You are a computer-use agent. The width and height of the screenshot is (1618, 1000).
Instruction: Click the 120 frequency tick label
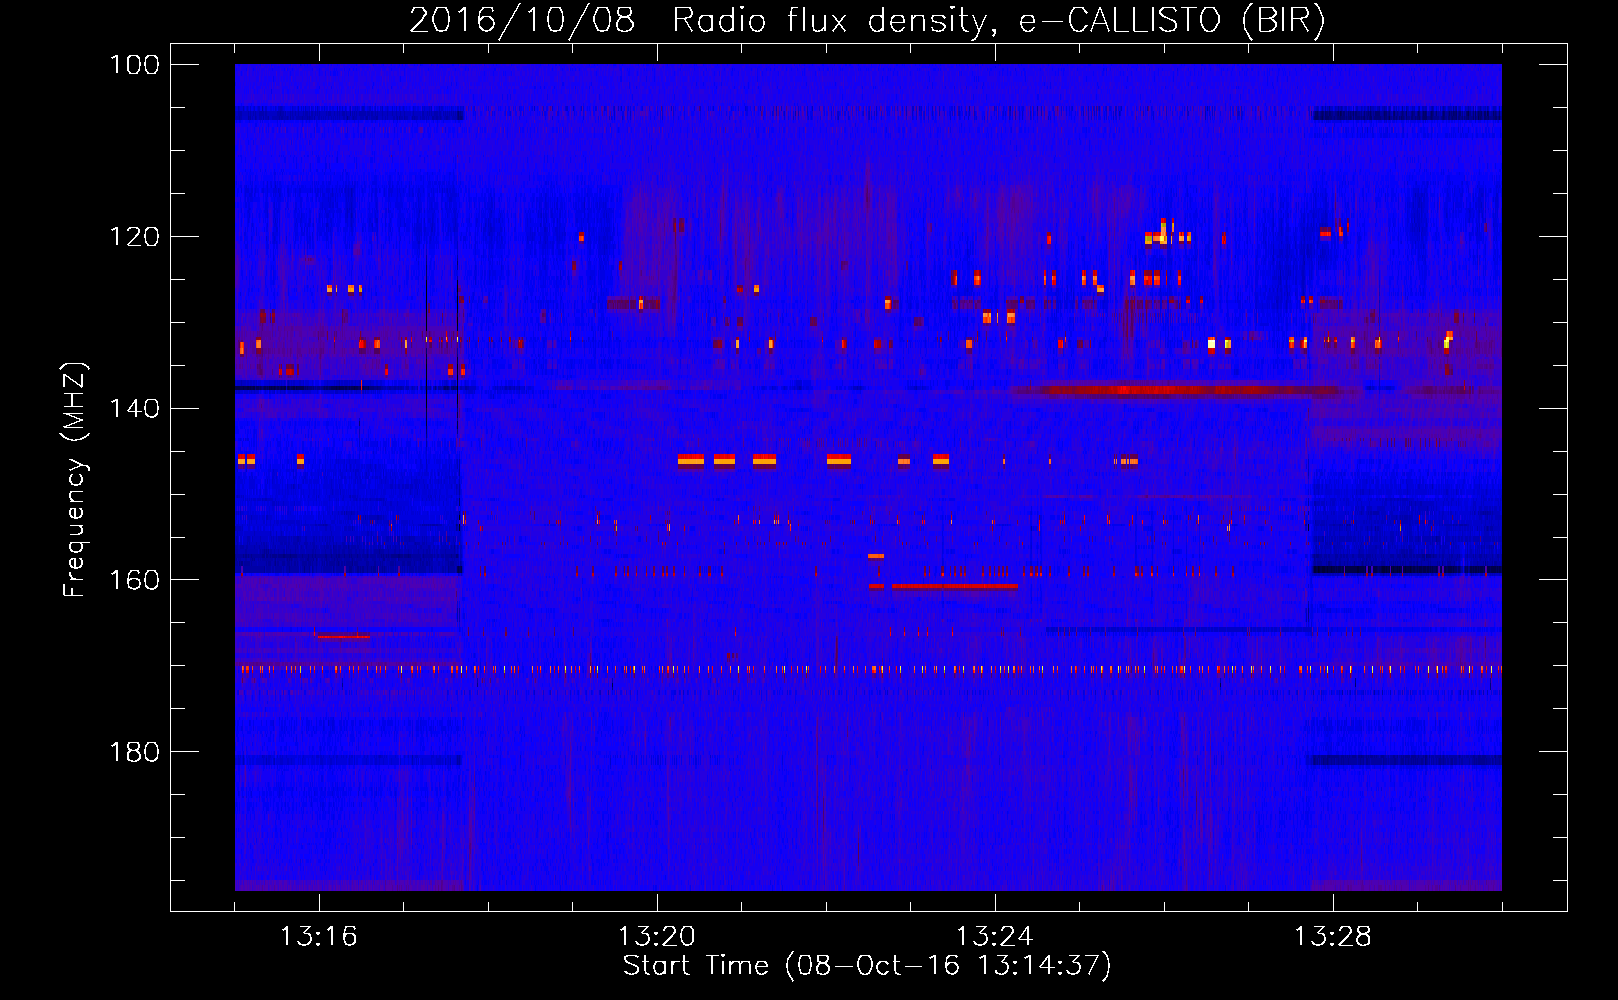[134, 237]
